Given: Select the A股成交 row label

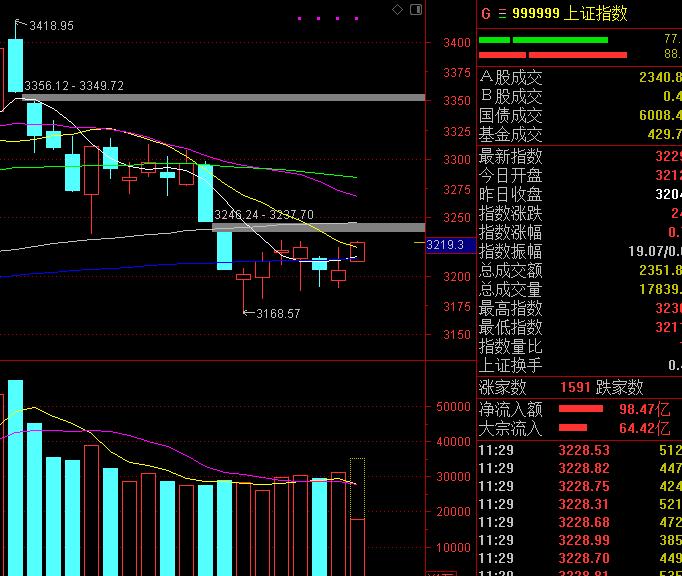Looking at the screenshot, I should click(511, 77).
